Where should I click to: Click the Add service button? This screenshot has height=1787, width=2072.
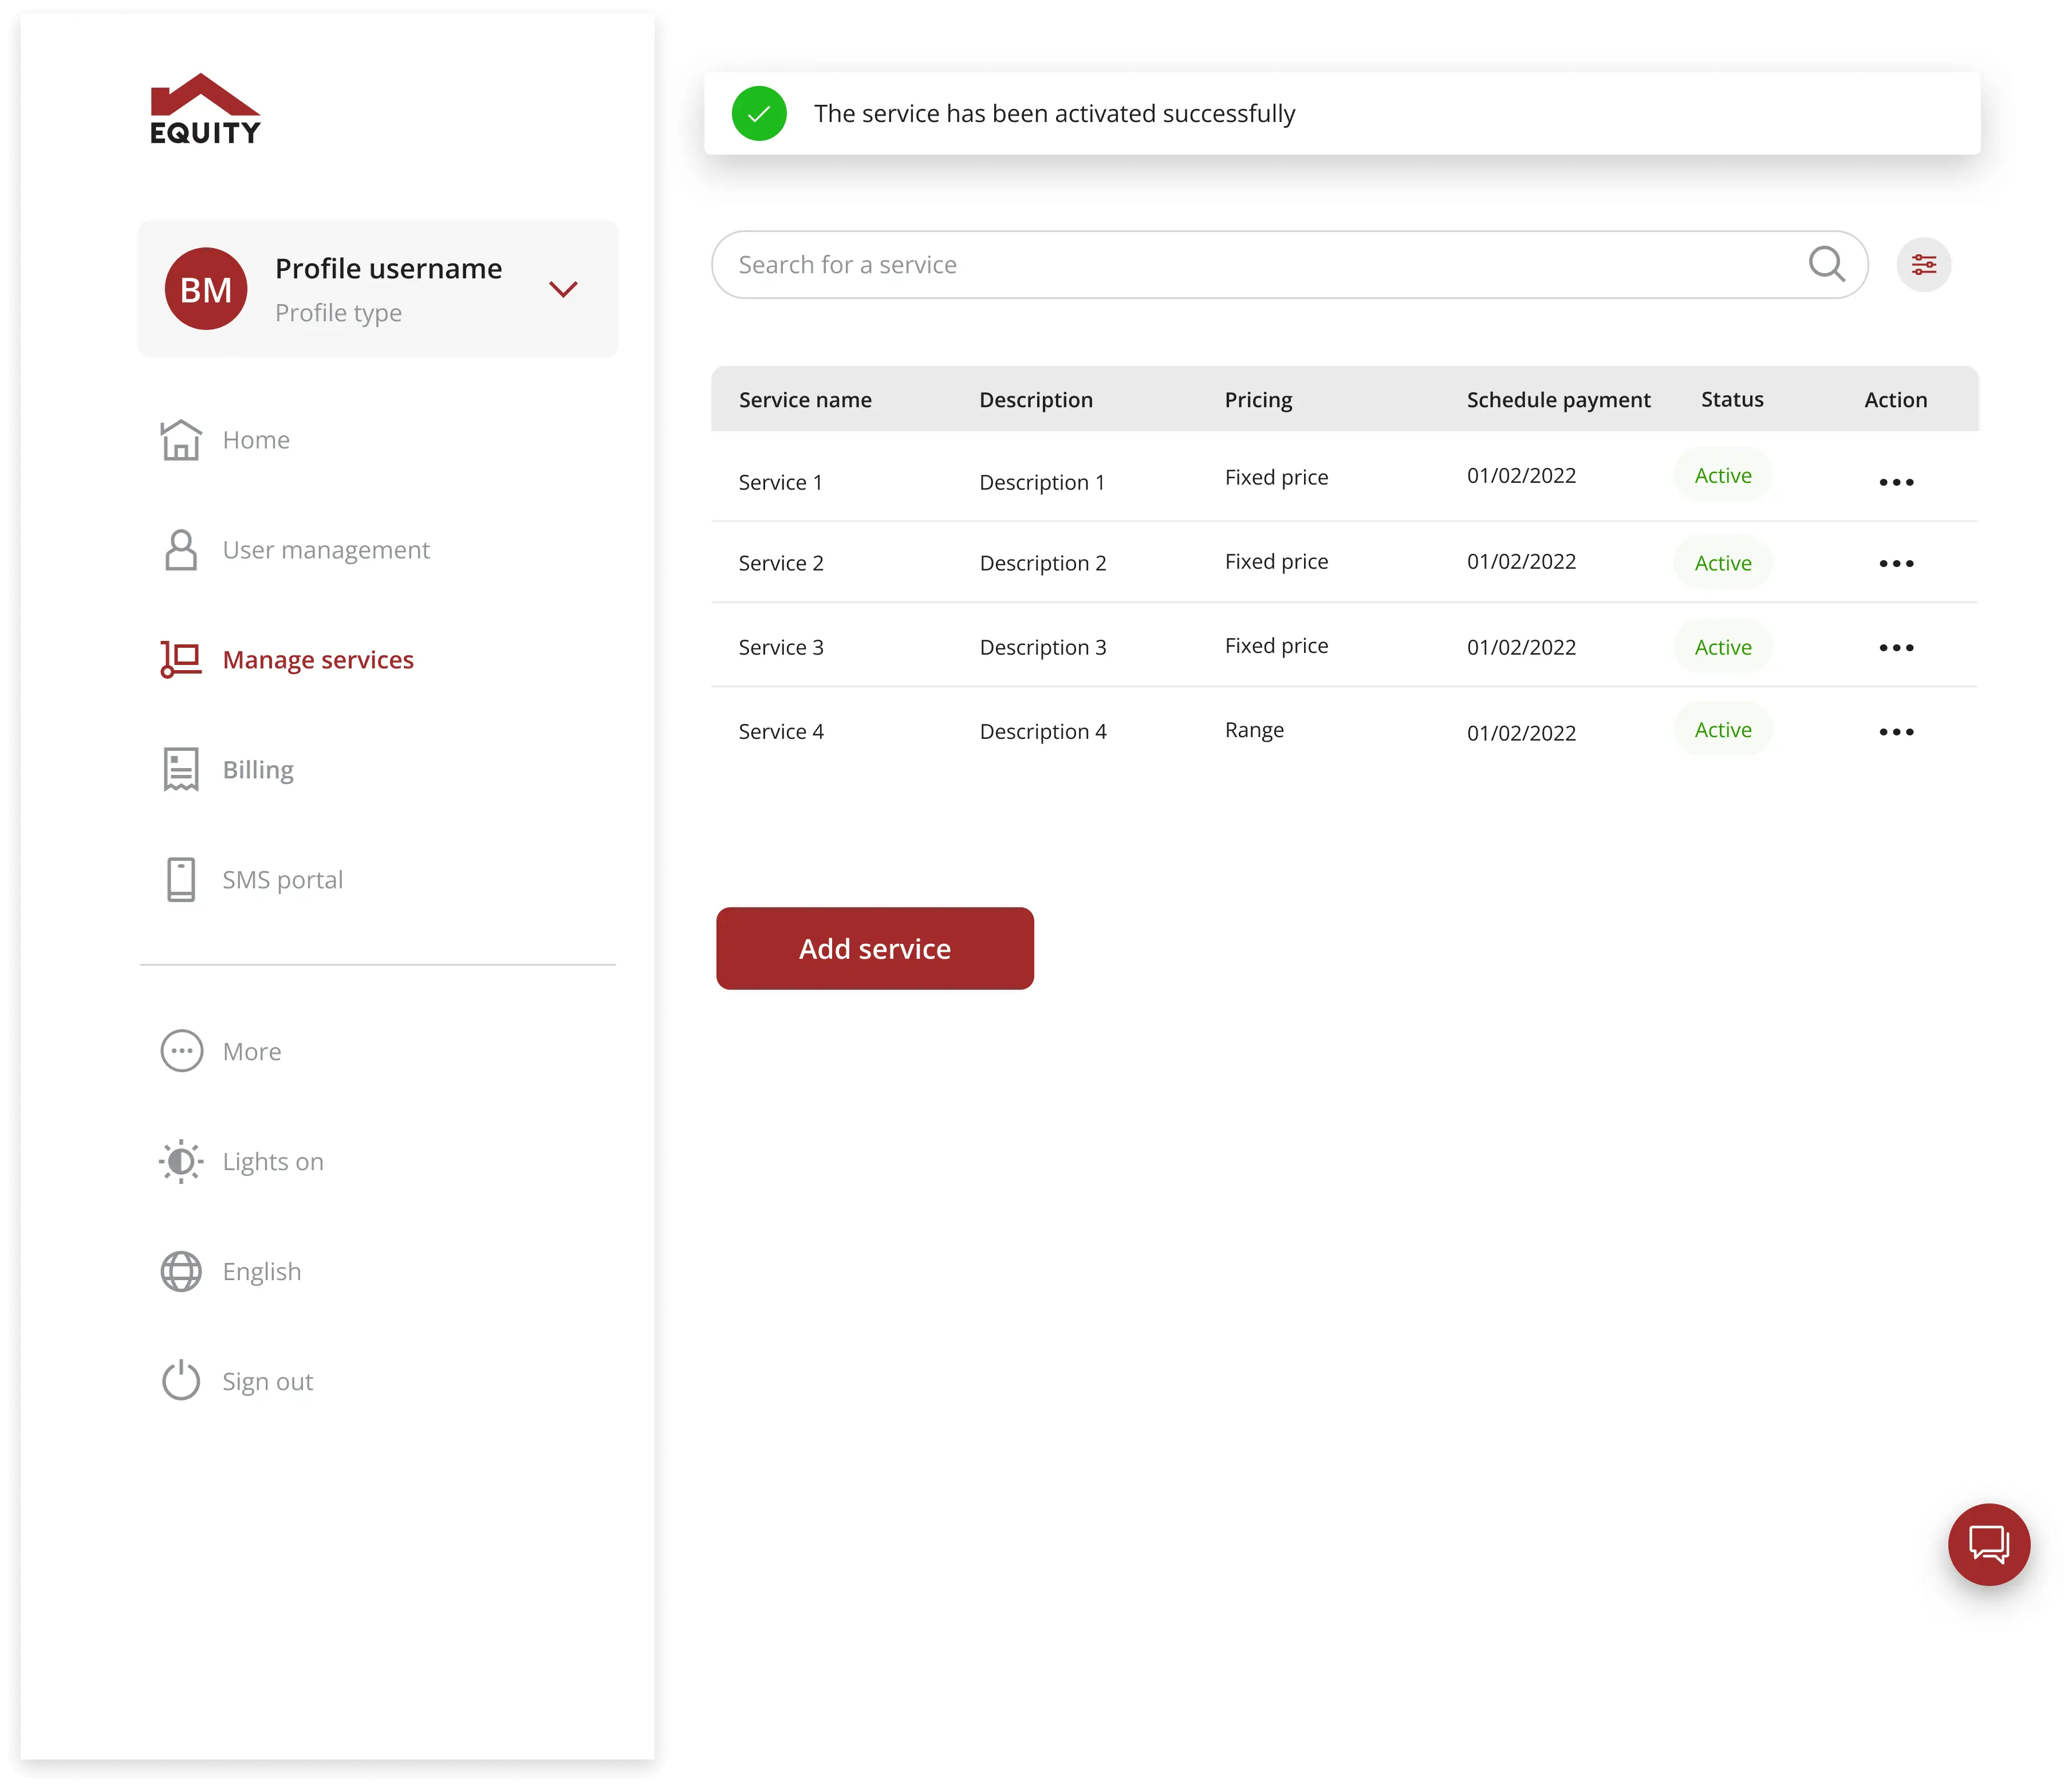coord(874,948)
